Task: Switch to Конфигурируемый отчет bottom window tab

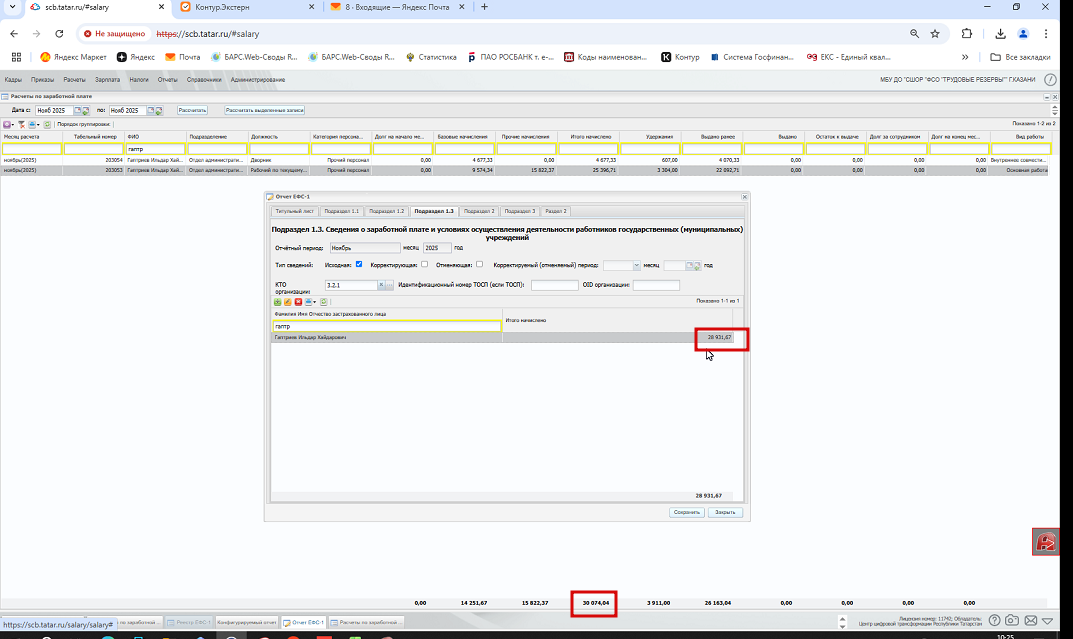Action: 246,623
